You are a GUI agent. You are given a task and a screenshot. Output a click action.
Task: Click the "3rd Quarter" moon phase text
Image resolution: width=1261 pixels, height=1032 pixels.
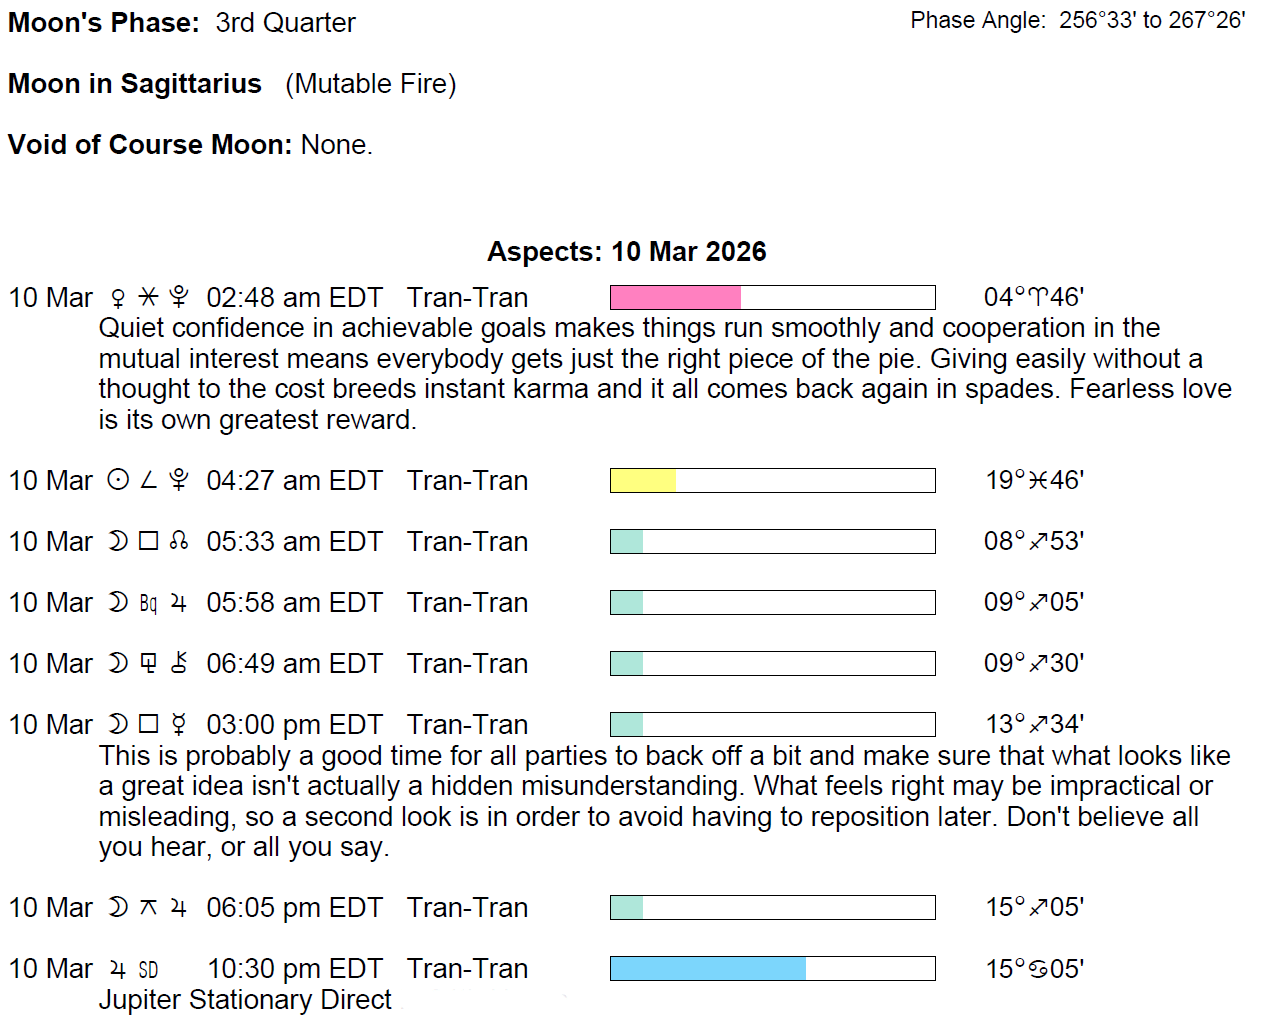[x=285, y=23]
